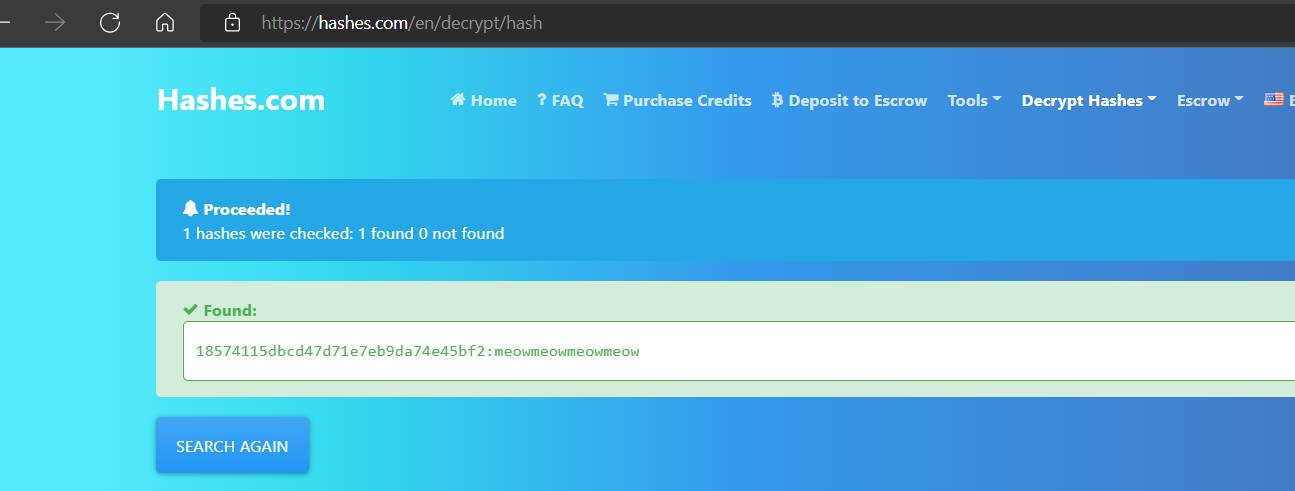
Task: Open the Hashes.com logo link
Action: coord(241,100)
